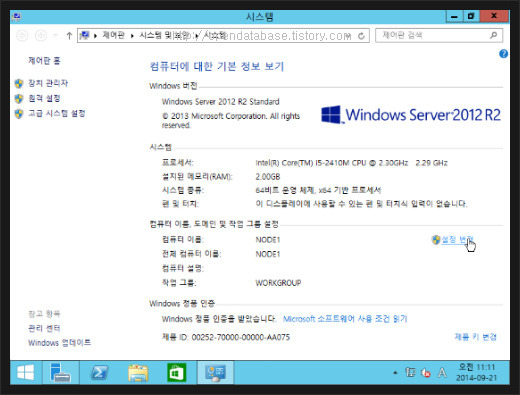This screenshot has height=395, width=520.
Task: Click the shield icon beside 원격 설정
Action: pyautogui.click(x=19, y=98)
